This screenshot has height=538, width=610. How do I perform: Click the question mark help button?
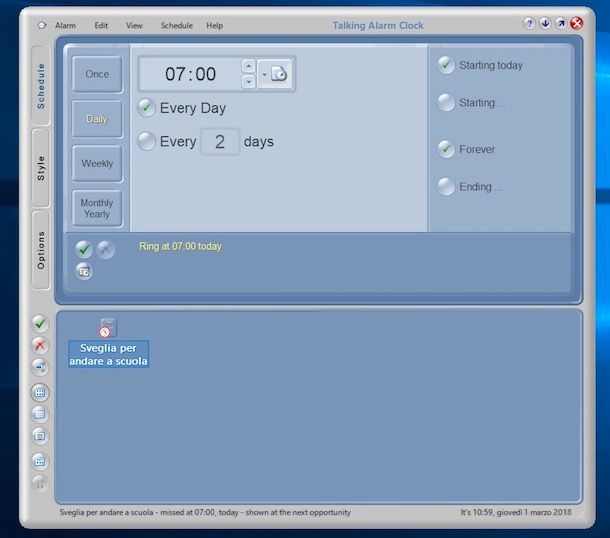point(529,23)
